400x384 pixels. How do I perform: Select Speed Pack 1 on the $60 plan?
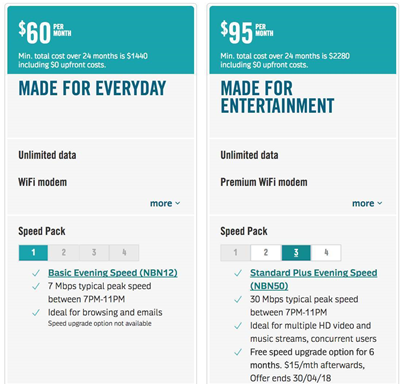[33, 253]
